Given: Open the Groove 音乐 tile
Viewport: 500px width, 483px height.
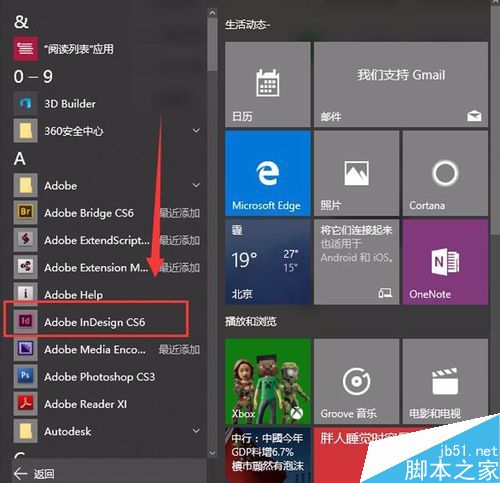Looking at the screenshot, I should click(356, 382).
